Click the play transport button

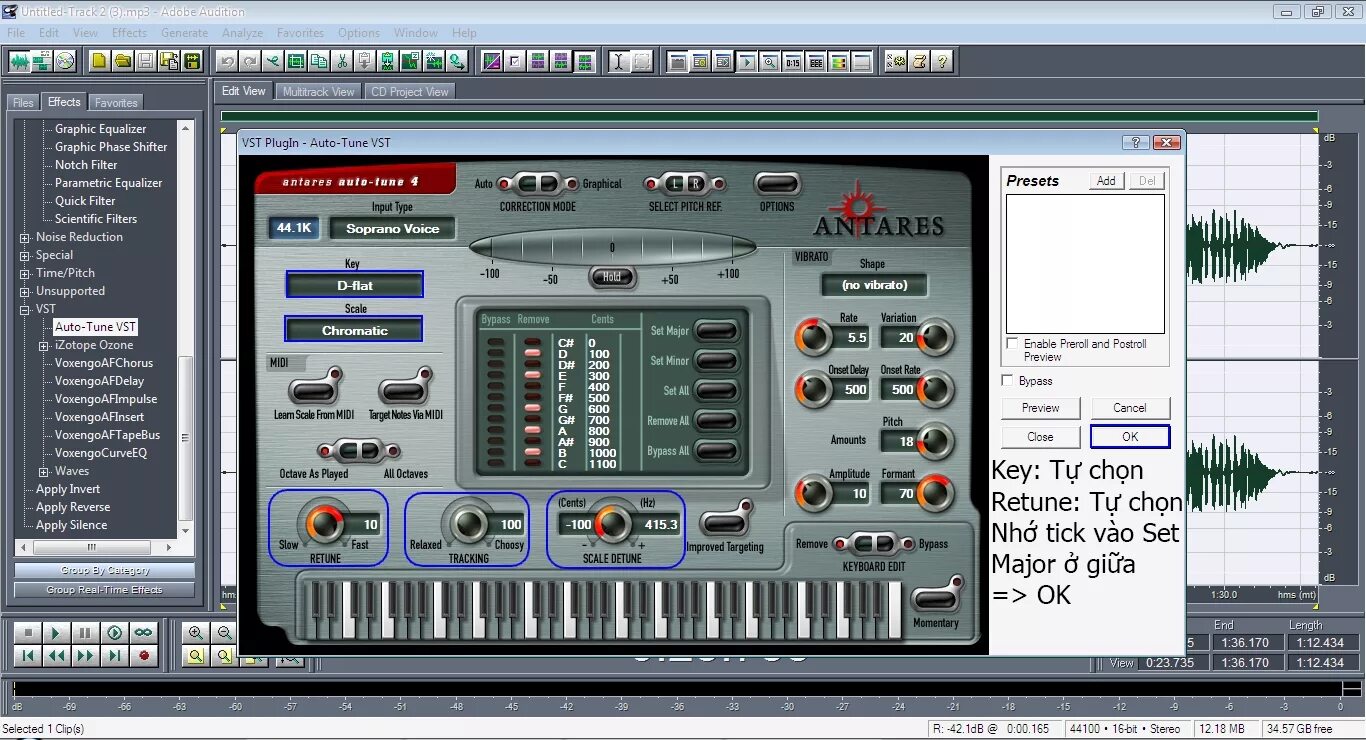pos(57,633)
